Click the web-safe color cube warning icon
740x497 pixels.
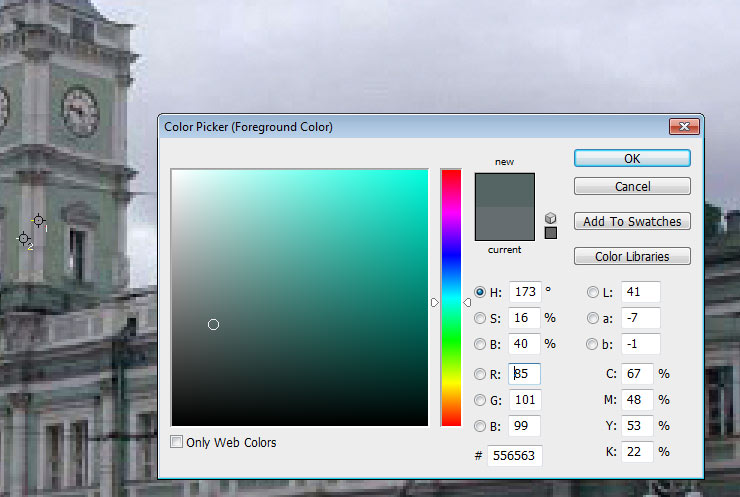(x=550, y=217)
